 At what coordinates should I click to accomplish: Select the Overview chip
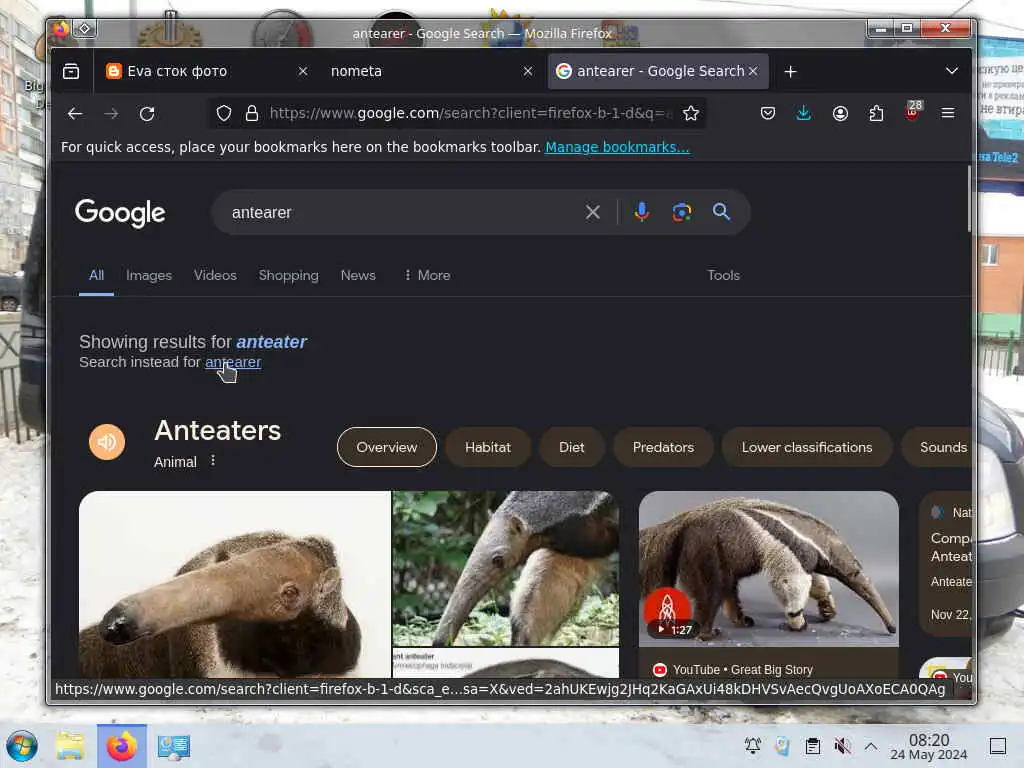(387, 447)
